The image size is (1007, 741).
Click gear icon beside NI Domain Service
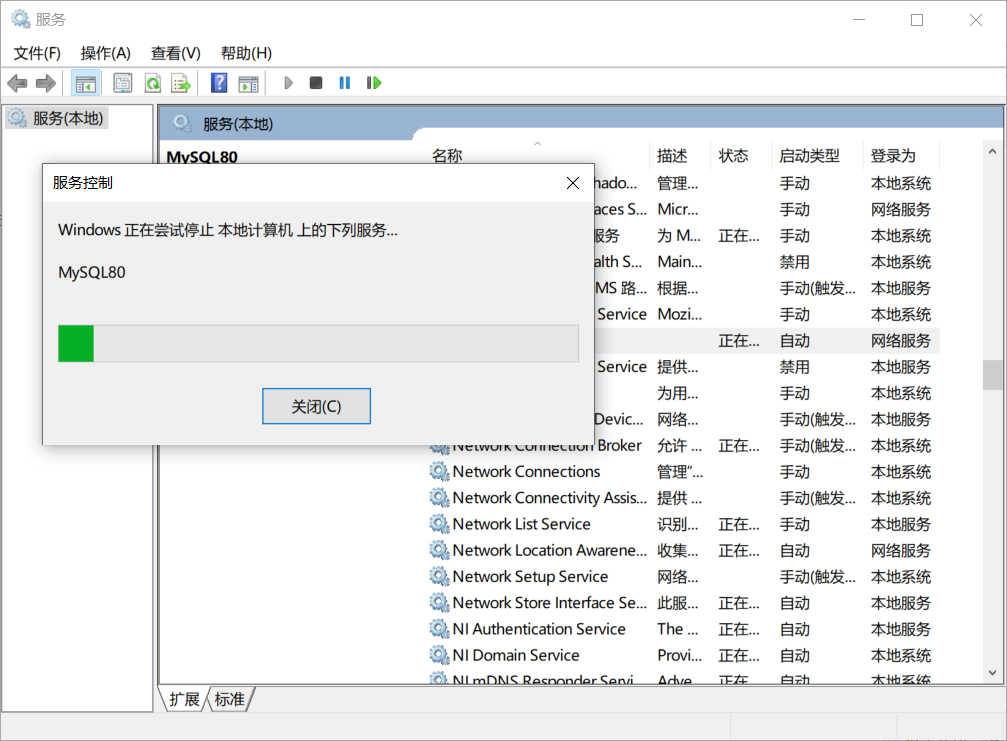click(439, 656)
